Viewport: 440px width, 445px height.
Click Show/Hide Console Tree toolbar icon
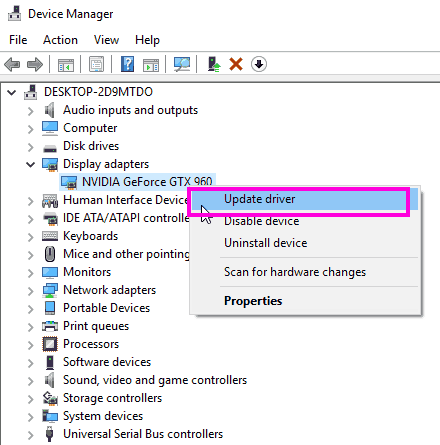(66, 65)
